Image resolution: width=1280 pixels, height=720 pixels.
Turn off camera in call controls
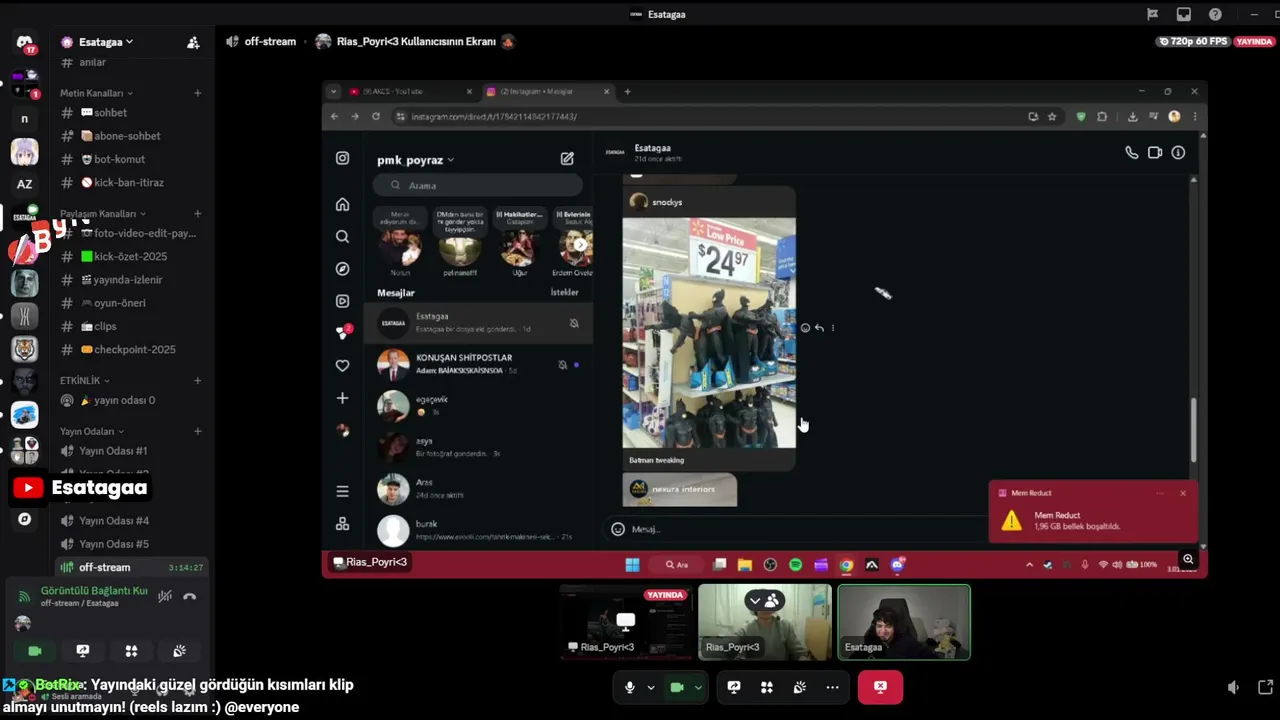click(676, 687)
